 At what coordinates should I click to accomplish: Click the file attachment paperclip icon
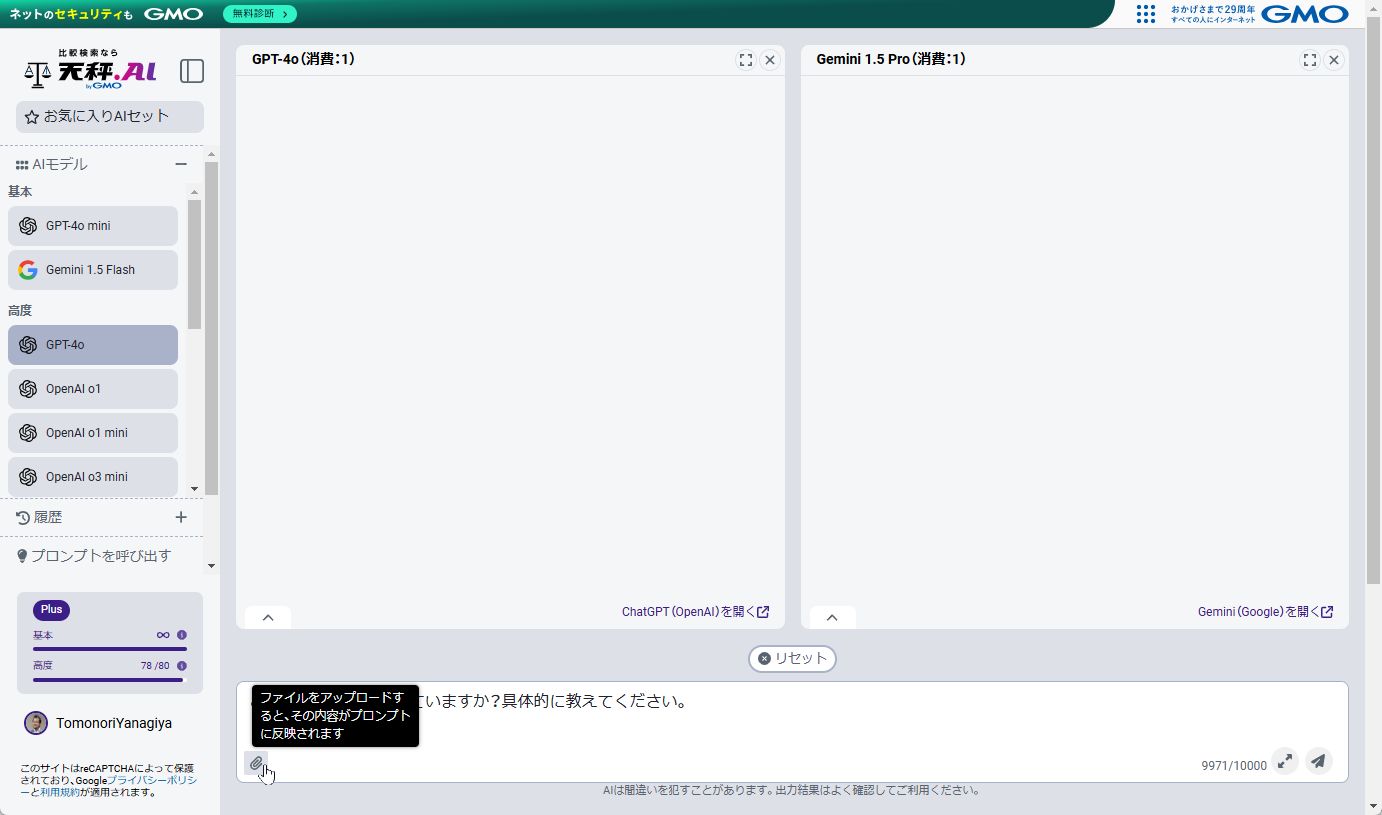[257, 762]
